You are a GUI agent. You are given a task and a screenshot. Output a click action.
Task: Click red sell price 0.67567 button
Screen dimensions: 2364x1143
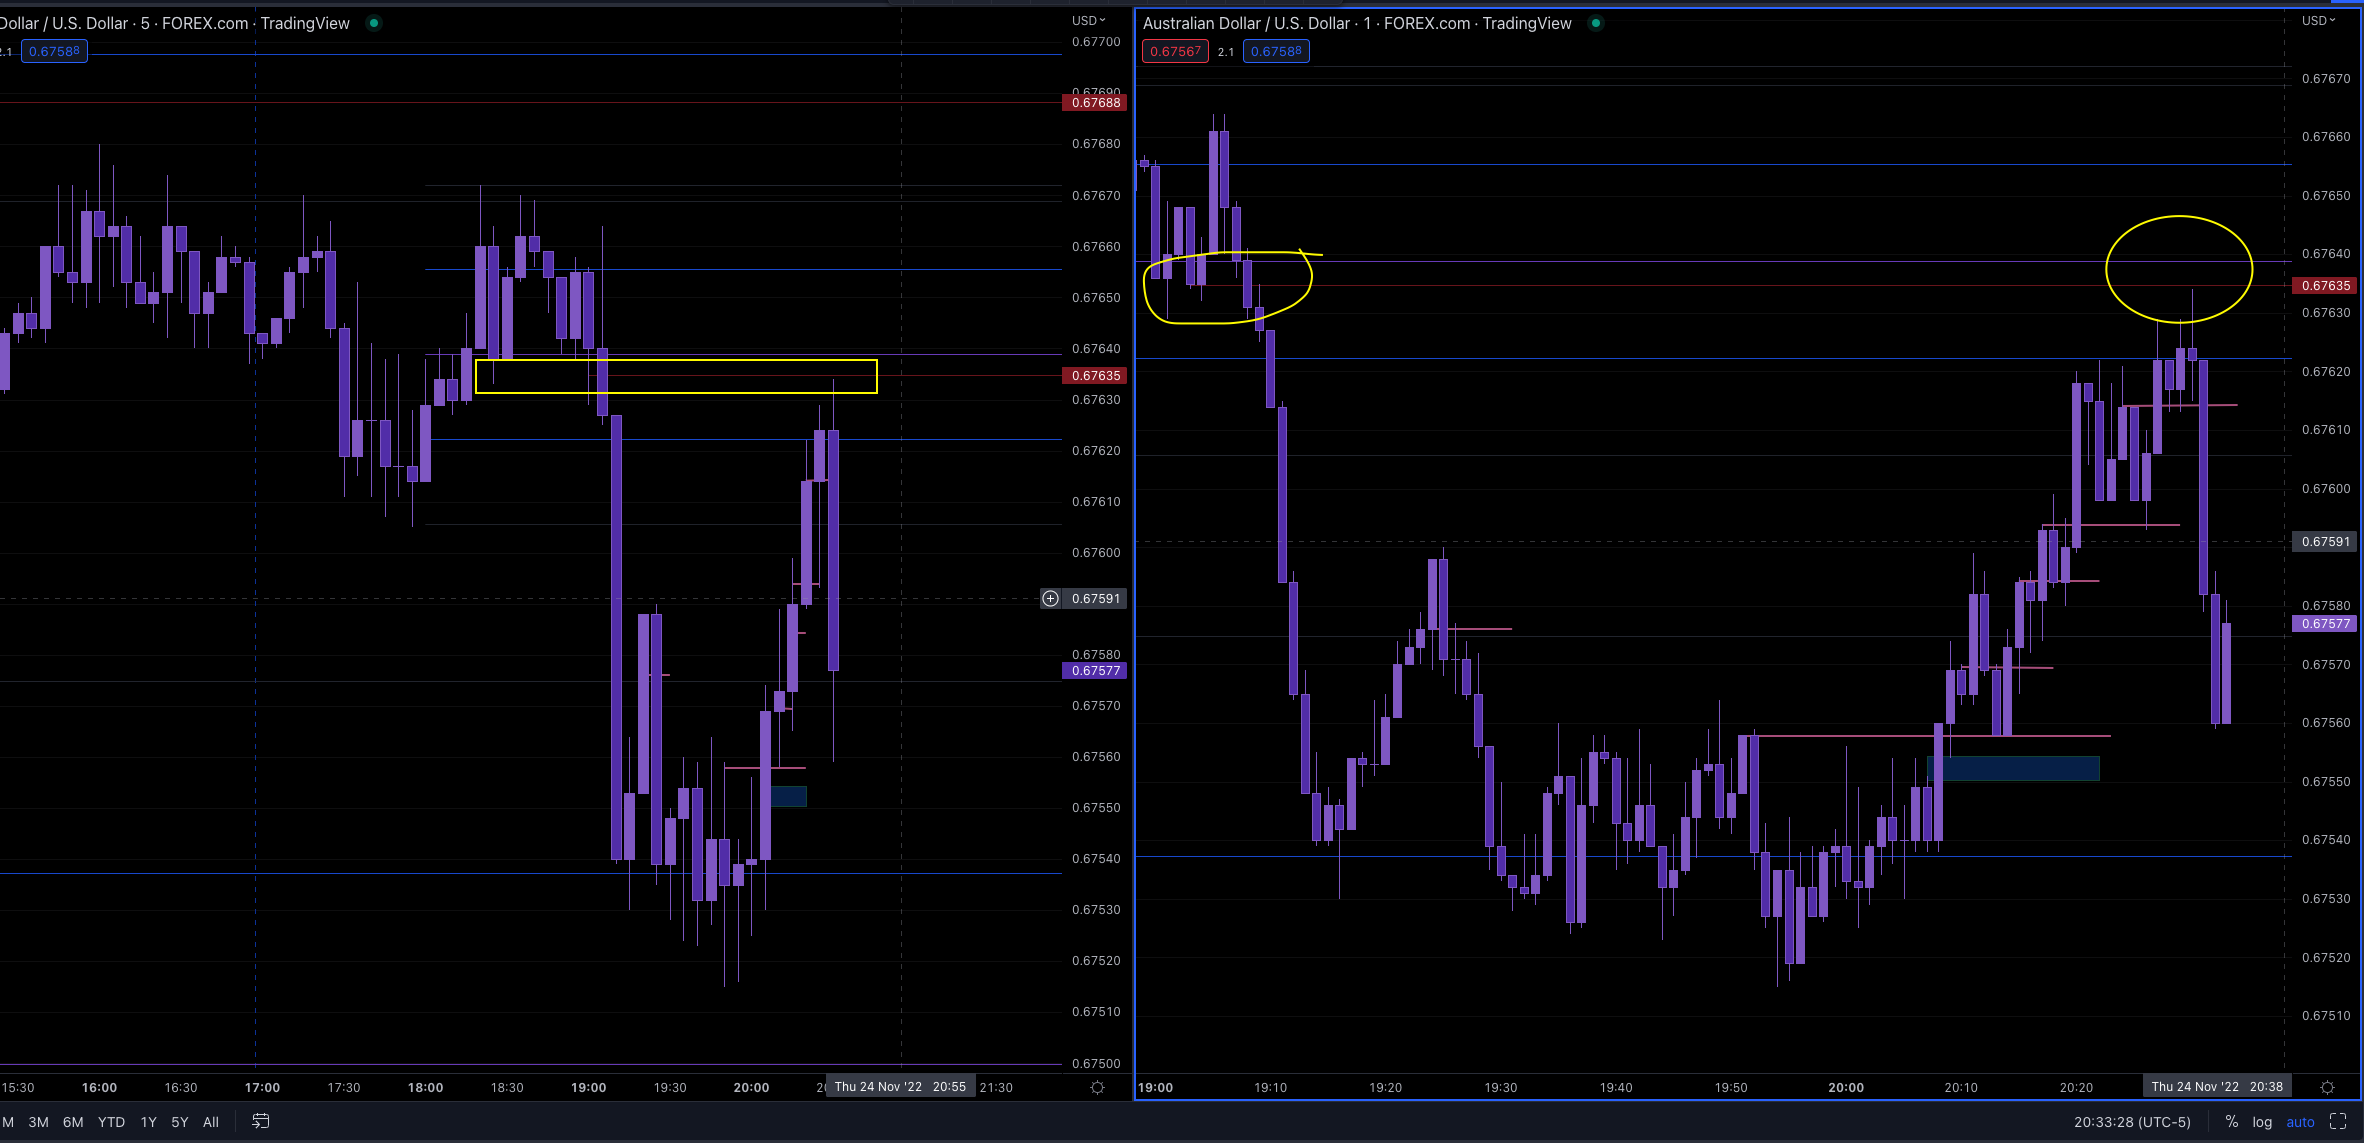pos(1175,51)
